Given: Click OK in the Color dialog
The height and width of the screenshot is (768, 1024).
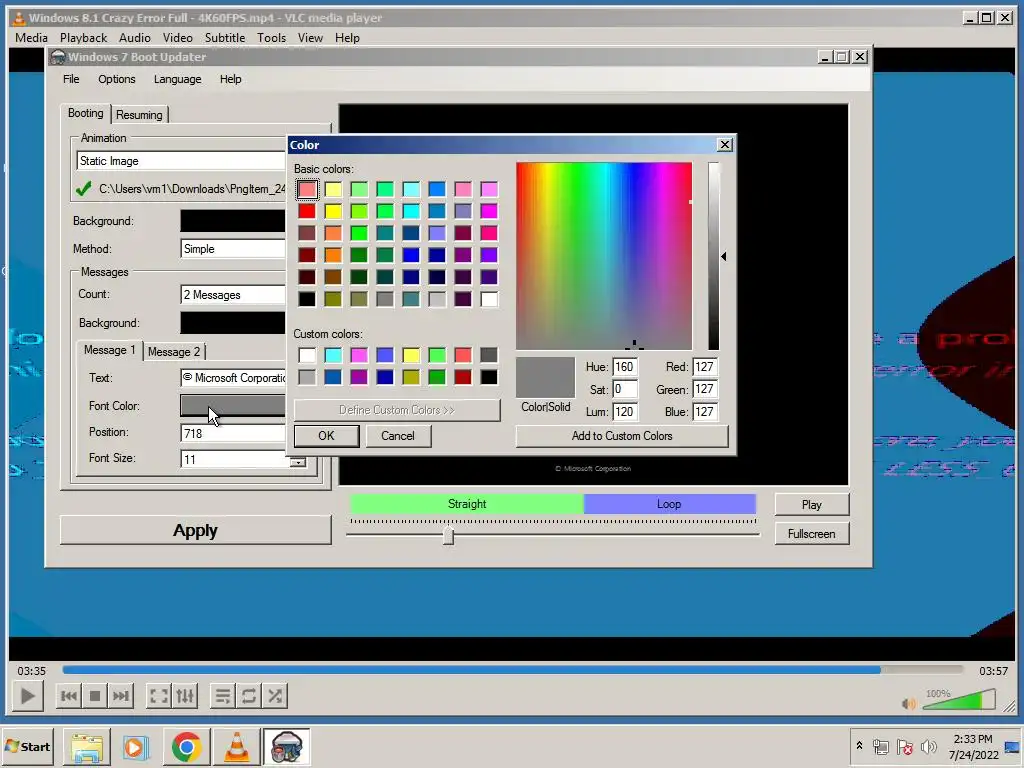Looking at the screenshot, I should point(326,436).
